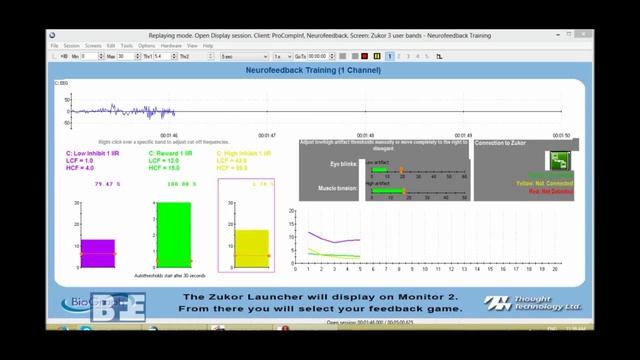Open the Hardware menu
Viewport: 640px width, 360px height.
171,46
